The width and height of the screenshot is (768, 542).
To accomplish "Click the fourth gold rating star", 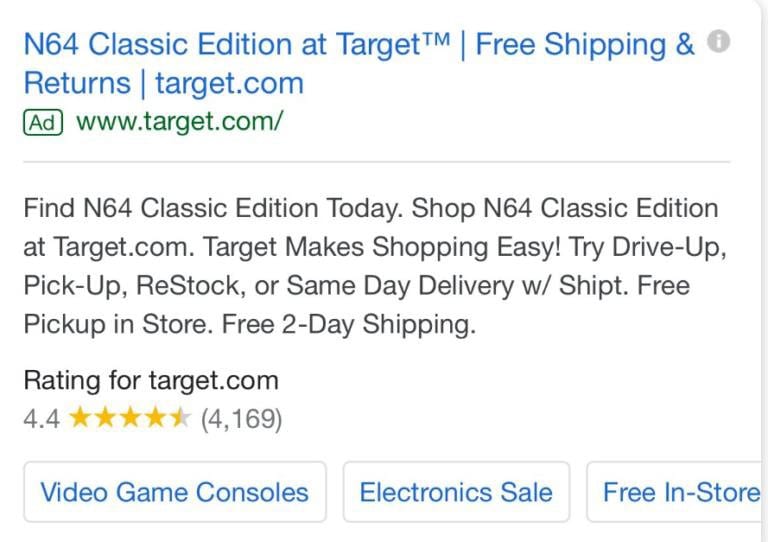I will tap(155, 418).
